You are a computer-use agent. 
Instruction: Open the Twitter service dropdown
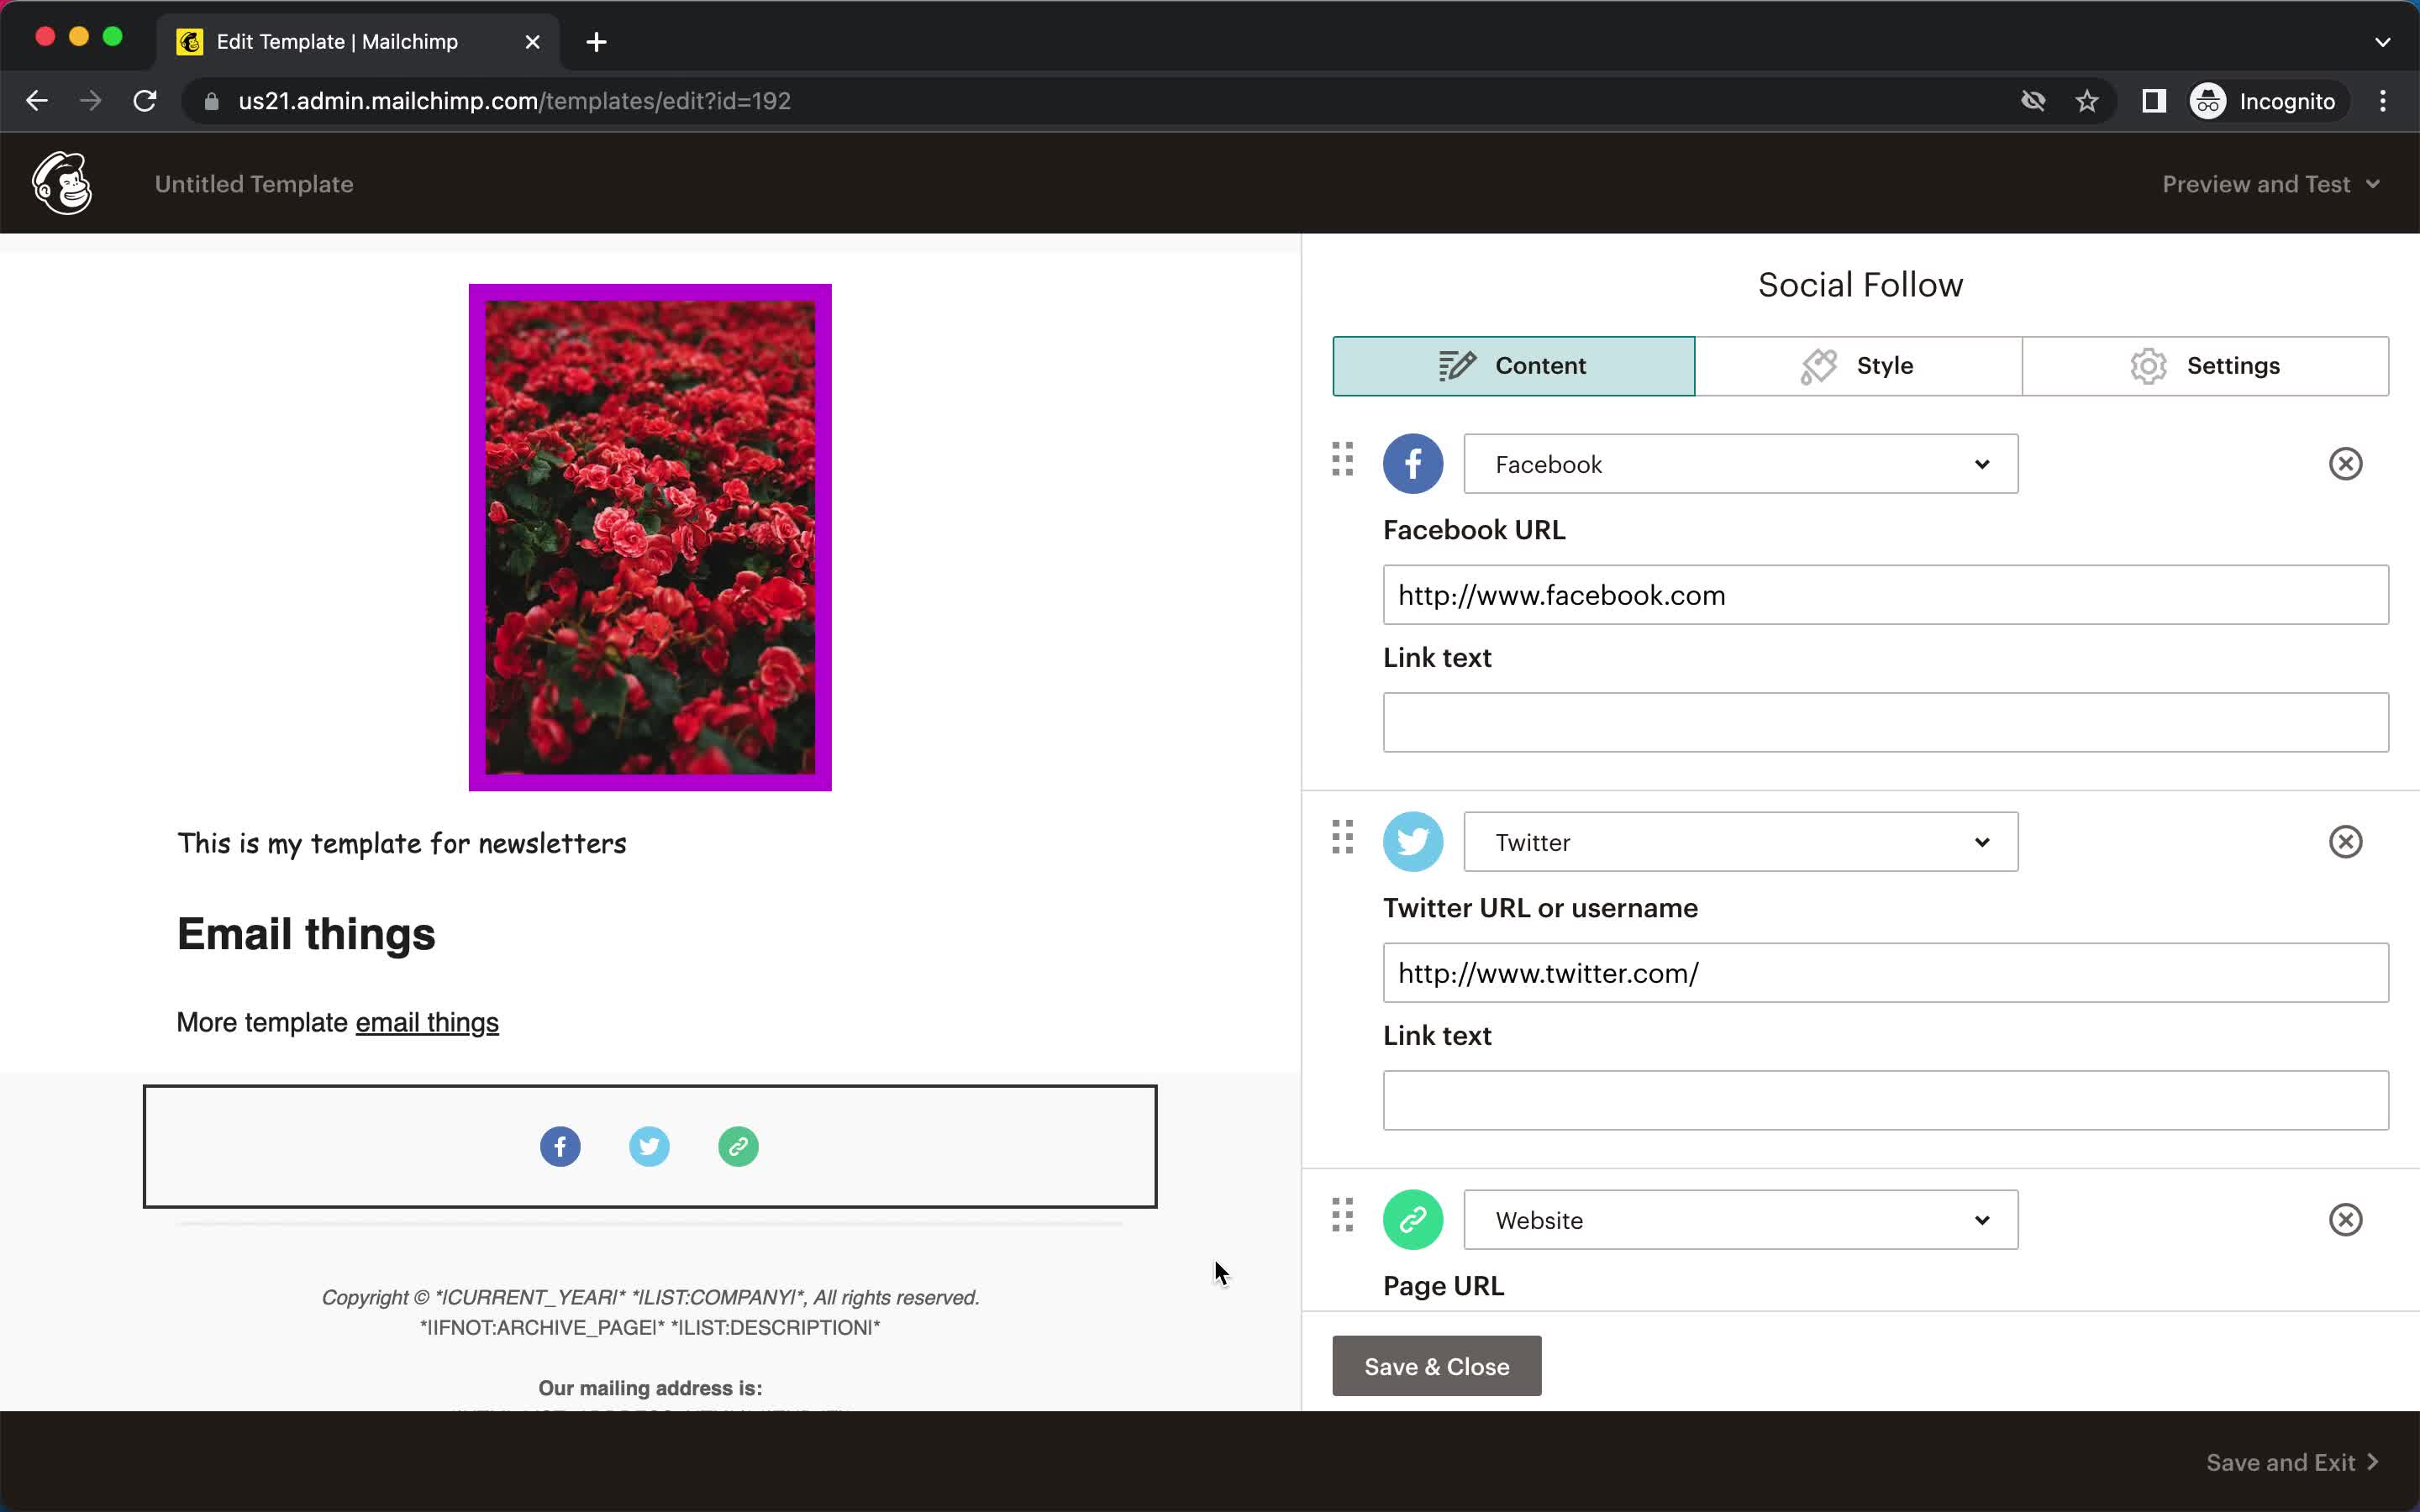pyautogui.click(x=1740, y=842)
